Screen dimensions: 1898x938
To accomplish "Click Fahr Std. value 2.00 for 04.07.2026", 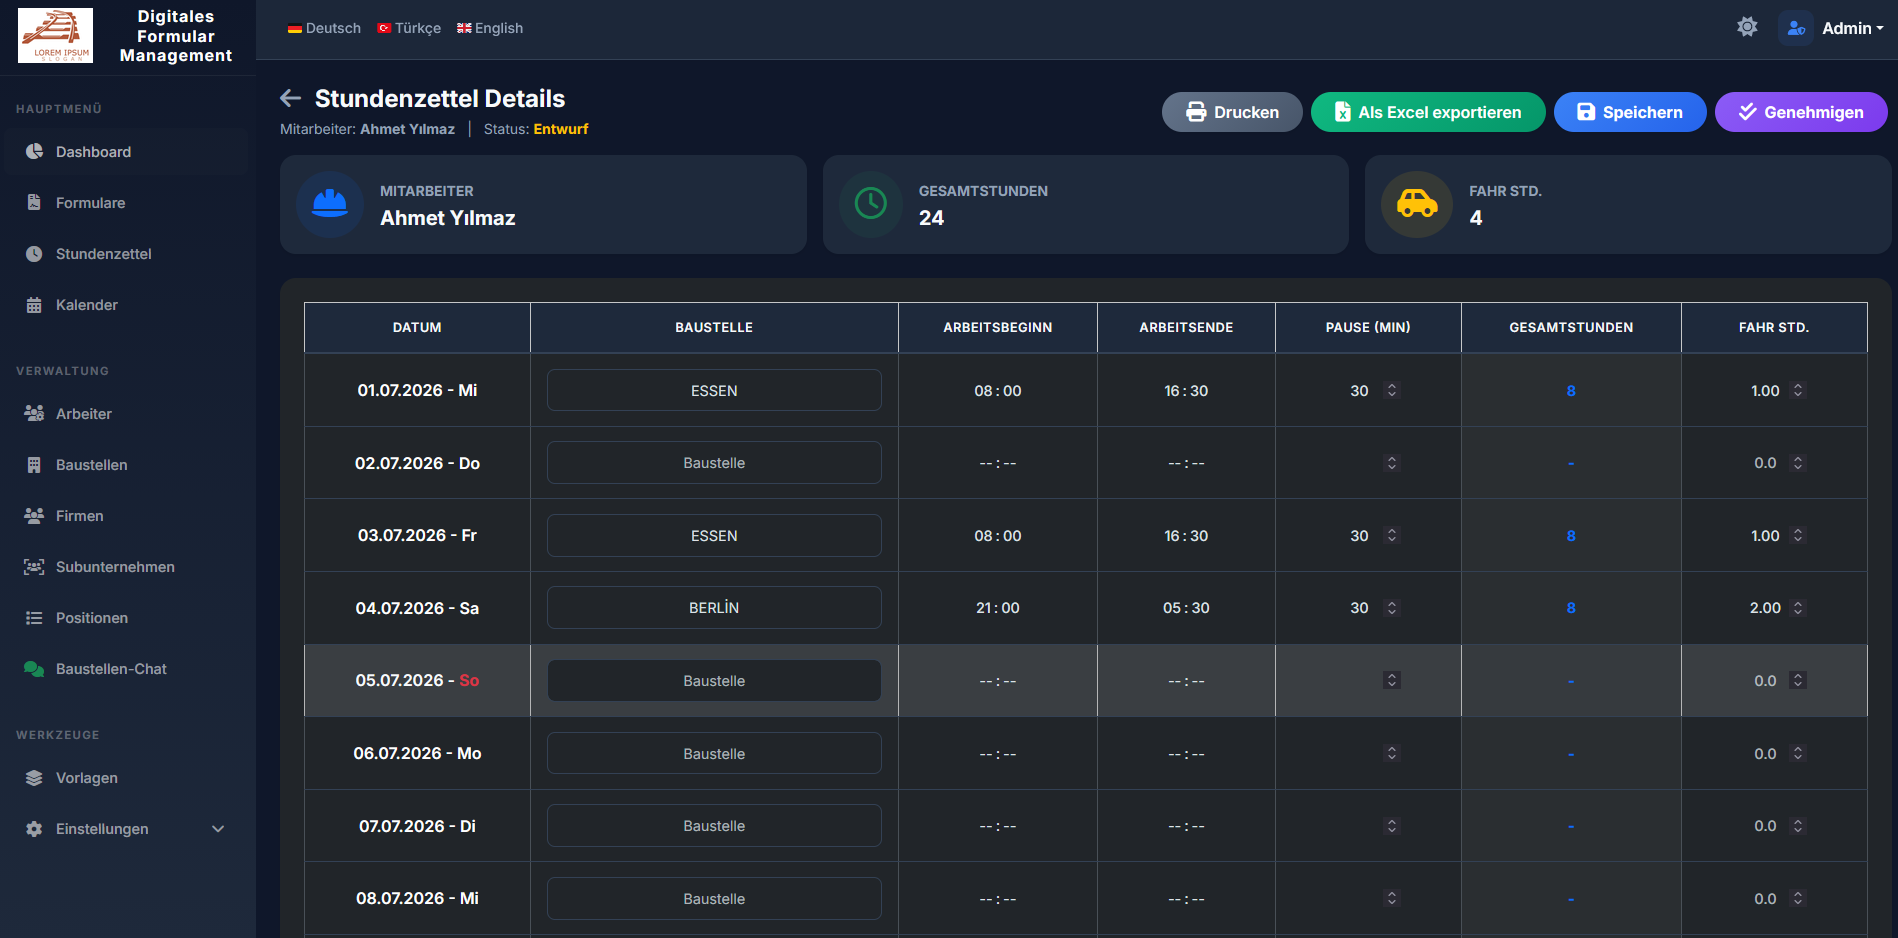I will pos(1765,607).
